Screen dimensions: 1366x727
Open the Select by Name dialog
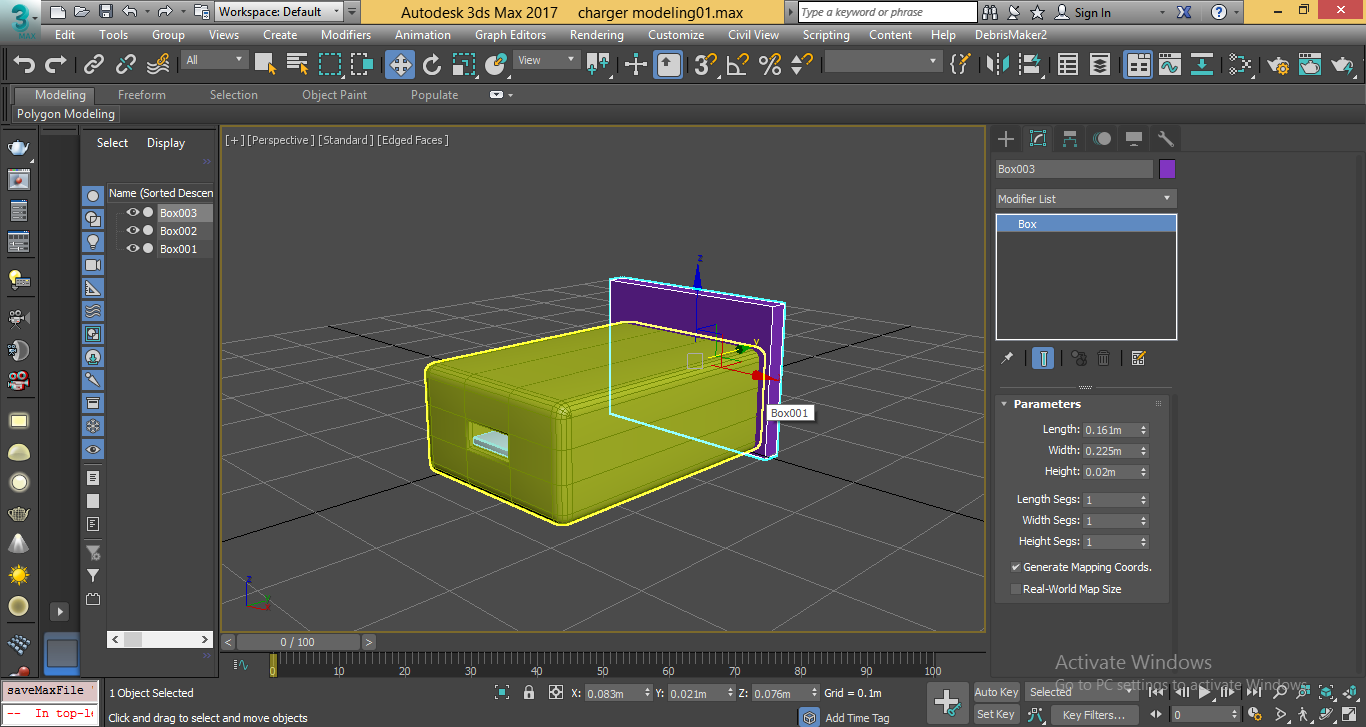[298, 65]
